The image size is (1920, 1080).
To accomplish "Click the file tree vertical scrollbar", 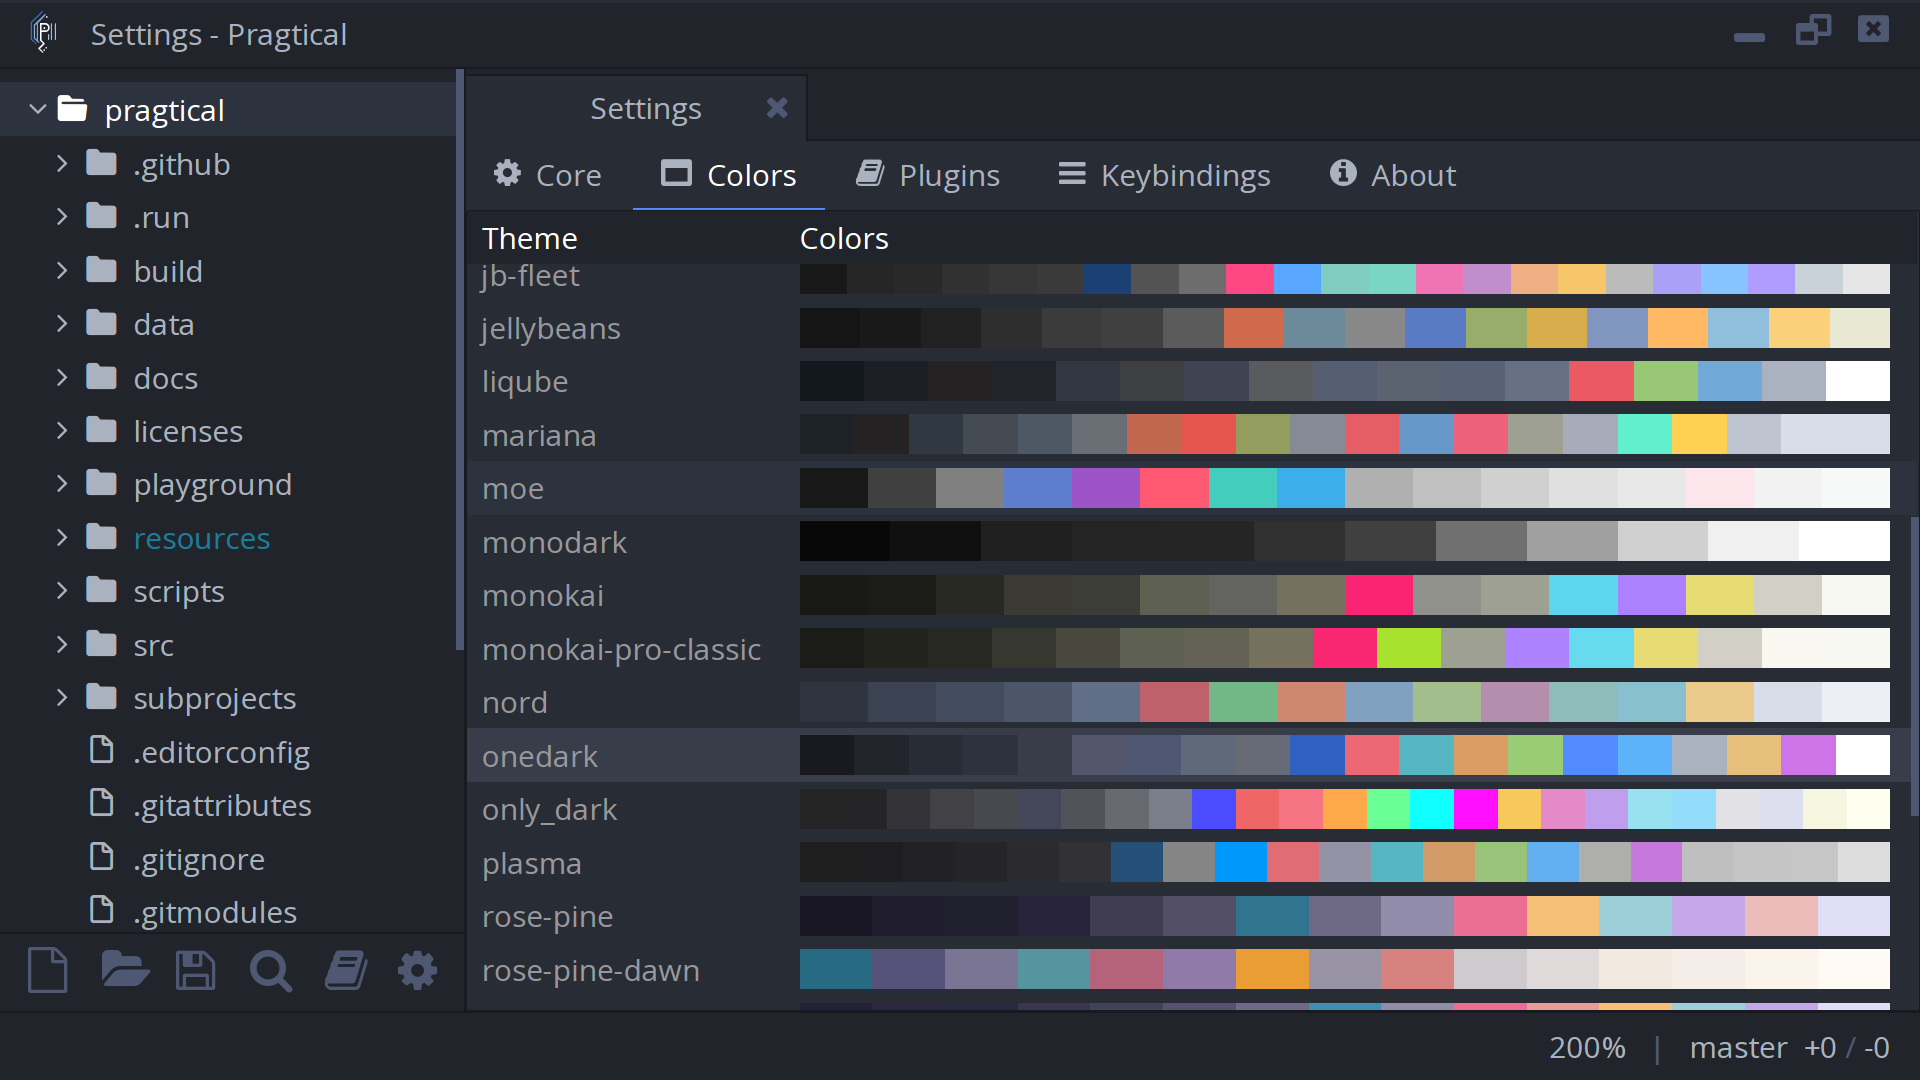I will (459, 360).
